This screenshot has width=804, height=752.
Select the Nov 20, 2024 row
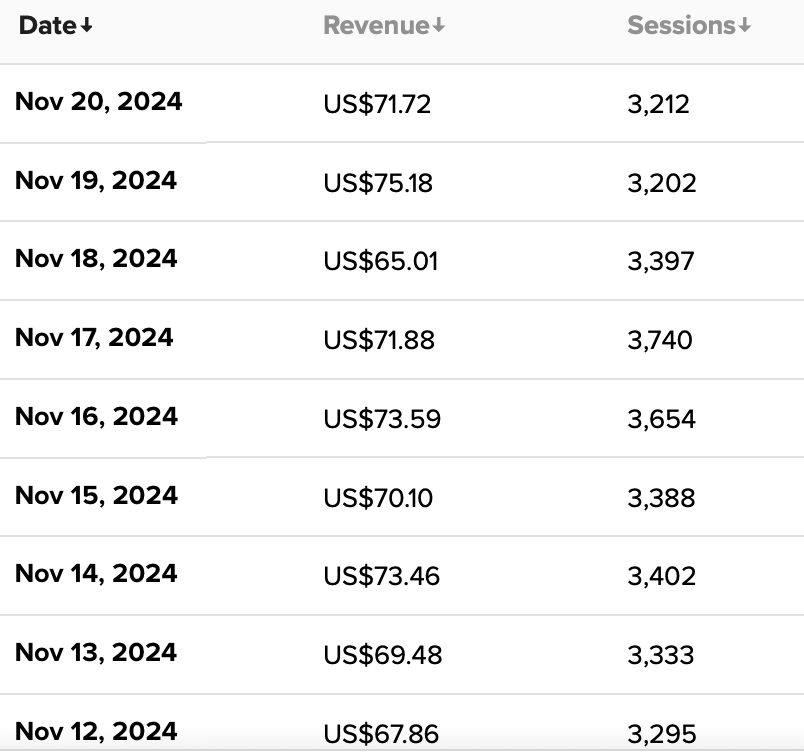click(402, 103)
